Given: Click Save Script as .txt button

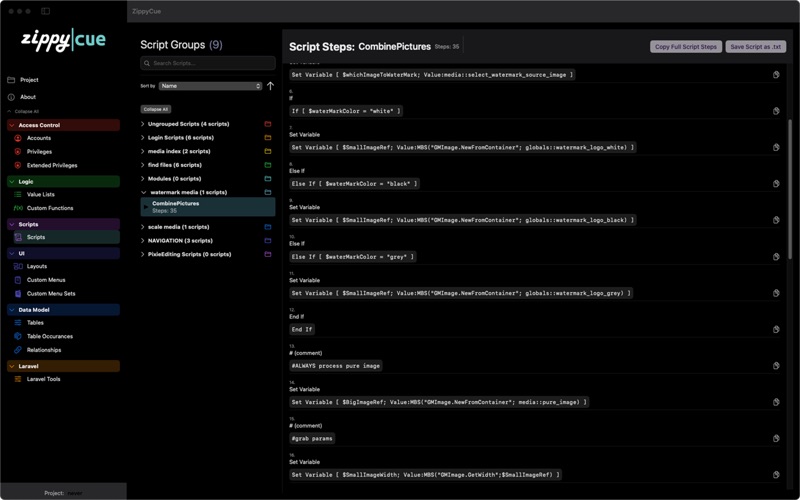Looking at the screenshot, I should pyautogui.click(x=756, y=47).
